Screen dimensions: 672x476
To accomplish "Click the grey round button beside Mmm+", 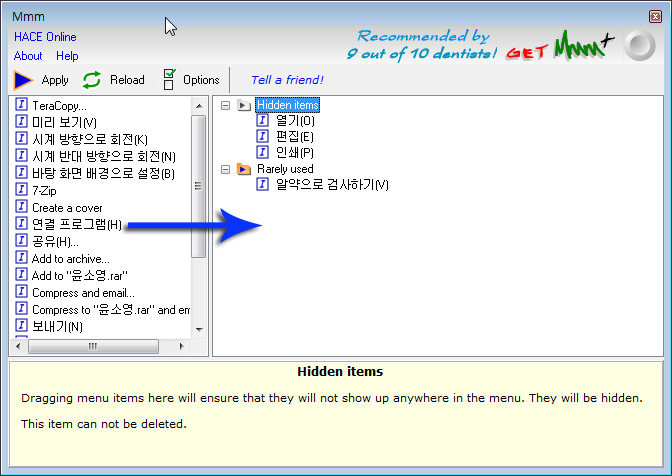I will 640,45.
